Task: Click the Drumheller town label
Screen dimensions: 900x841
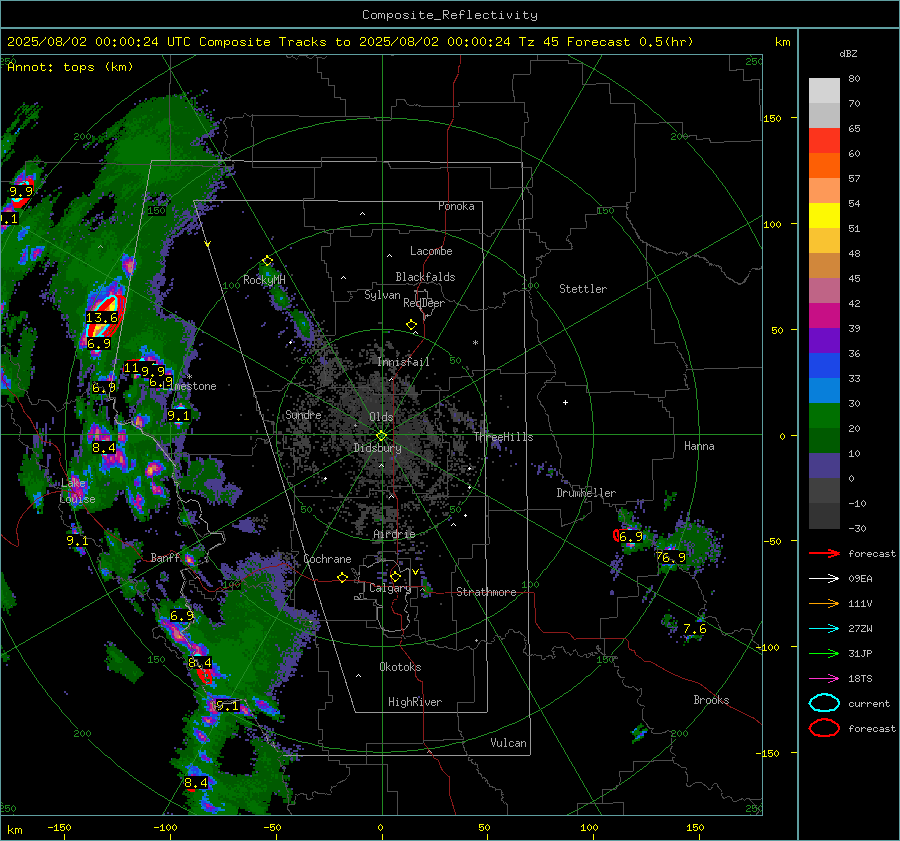Action: [x=586, y=493]
